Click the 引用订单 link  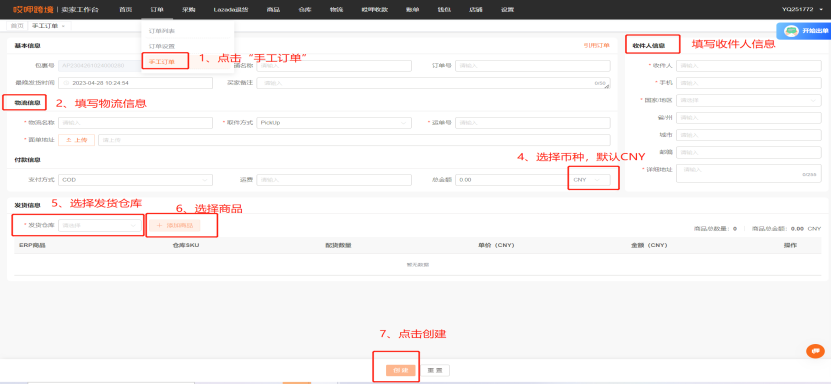tap(596, 46)
